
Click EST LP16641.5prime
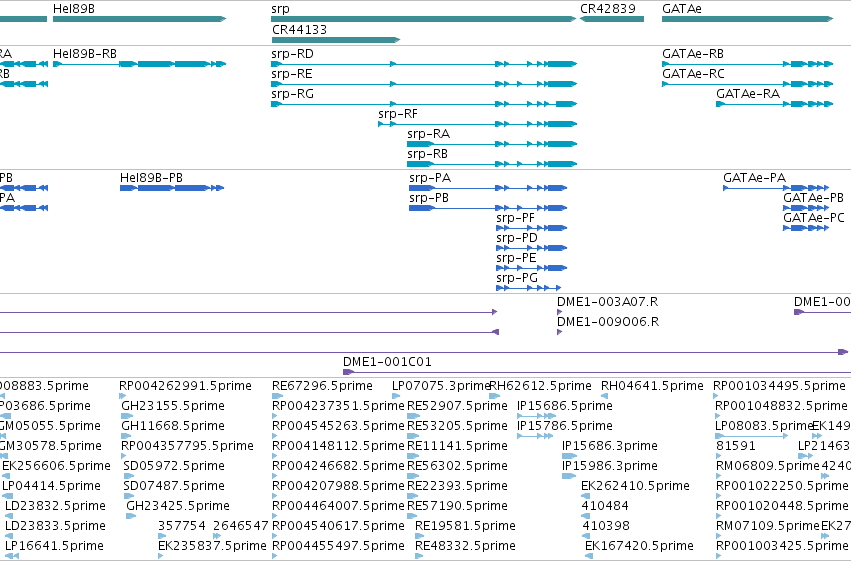point(54,546)
